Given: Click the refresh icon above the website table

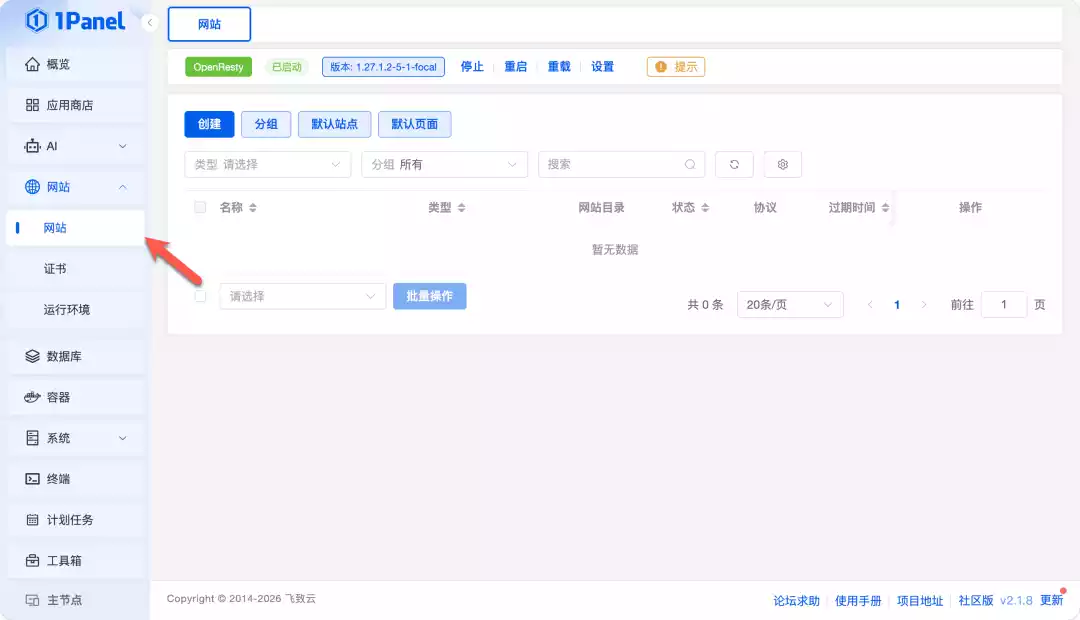Looking at the screenshot, I should (734, 163).
